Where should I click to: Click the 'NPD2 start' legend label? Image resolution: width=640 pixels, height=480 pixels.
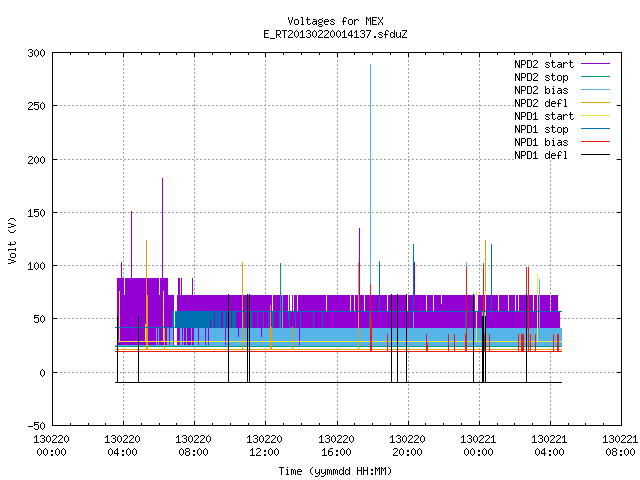544,64
